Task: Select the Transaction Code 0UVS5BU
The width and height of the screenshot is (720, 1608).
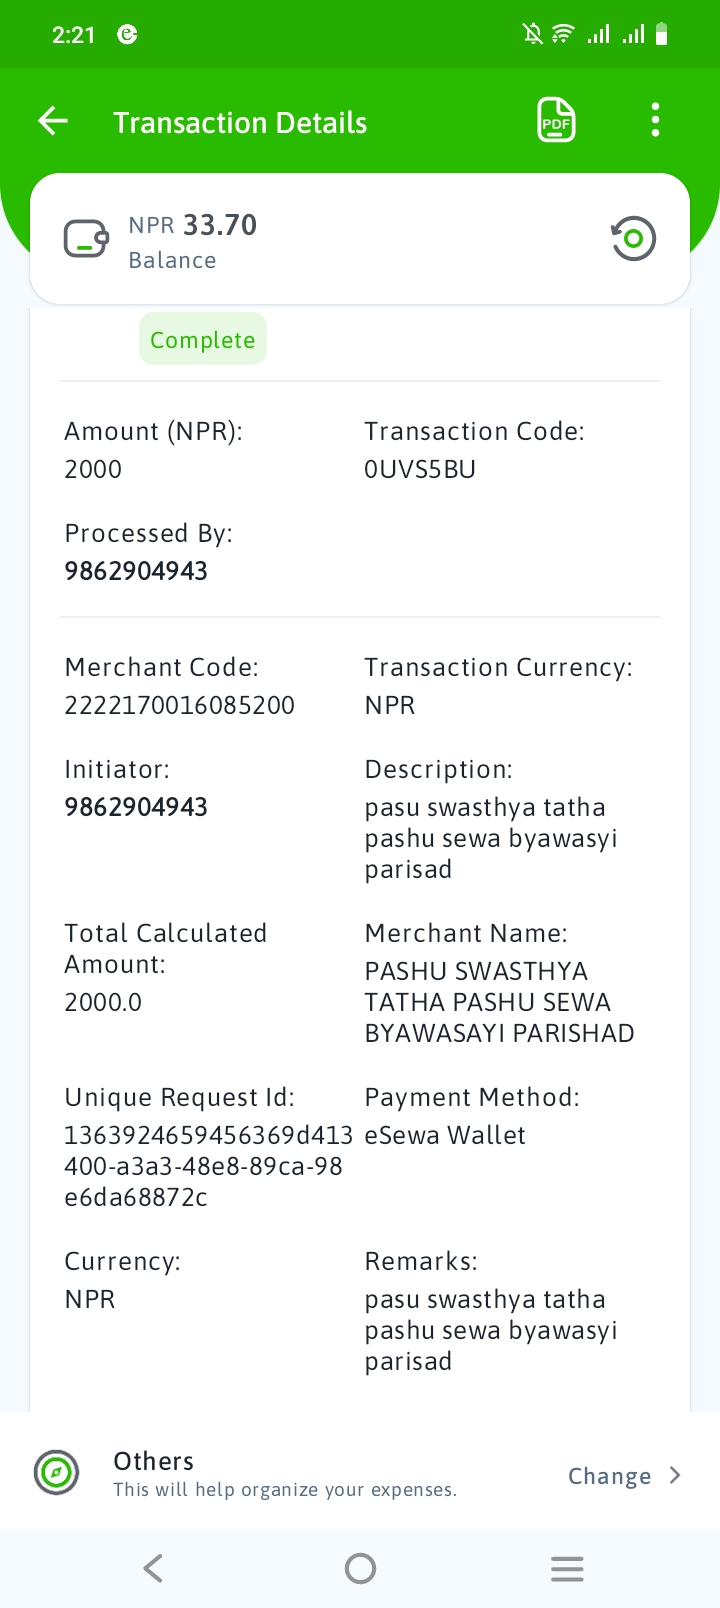Action: 420,469
